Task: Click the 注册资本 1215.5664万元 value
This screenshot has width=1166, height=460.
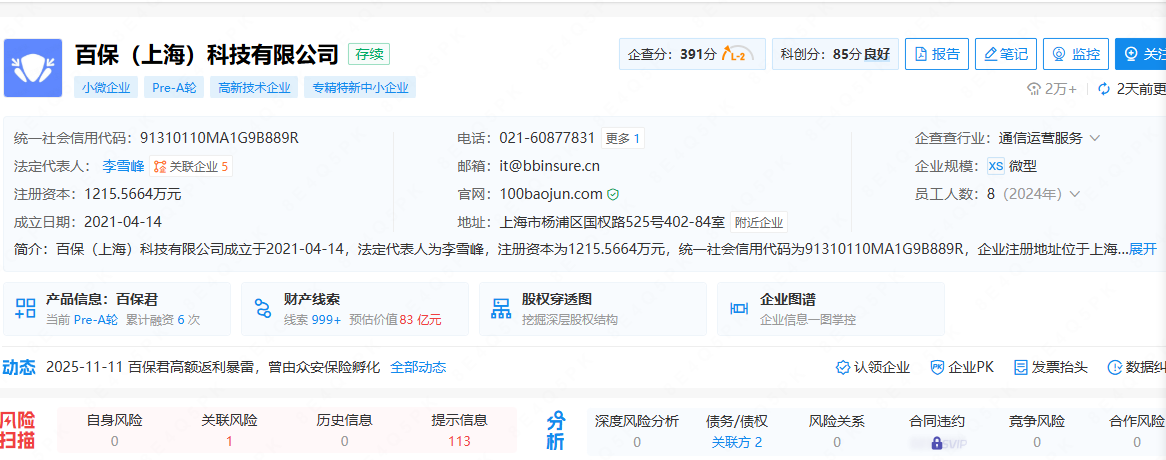Action: tap(132, 195)
